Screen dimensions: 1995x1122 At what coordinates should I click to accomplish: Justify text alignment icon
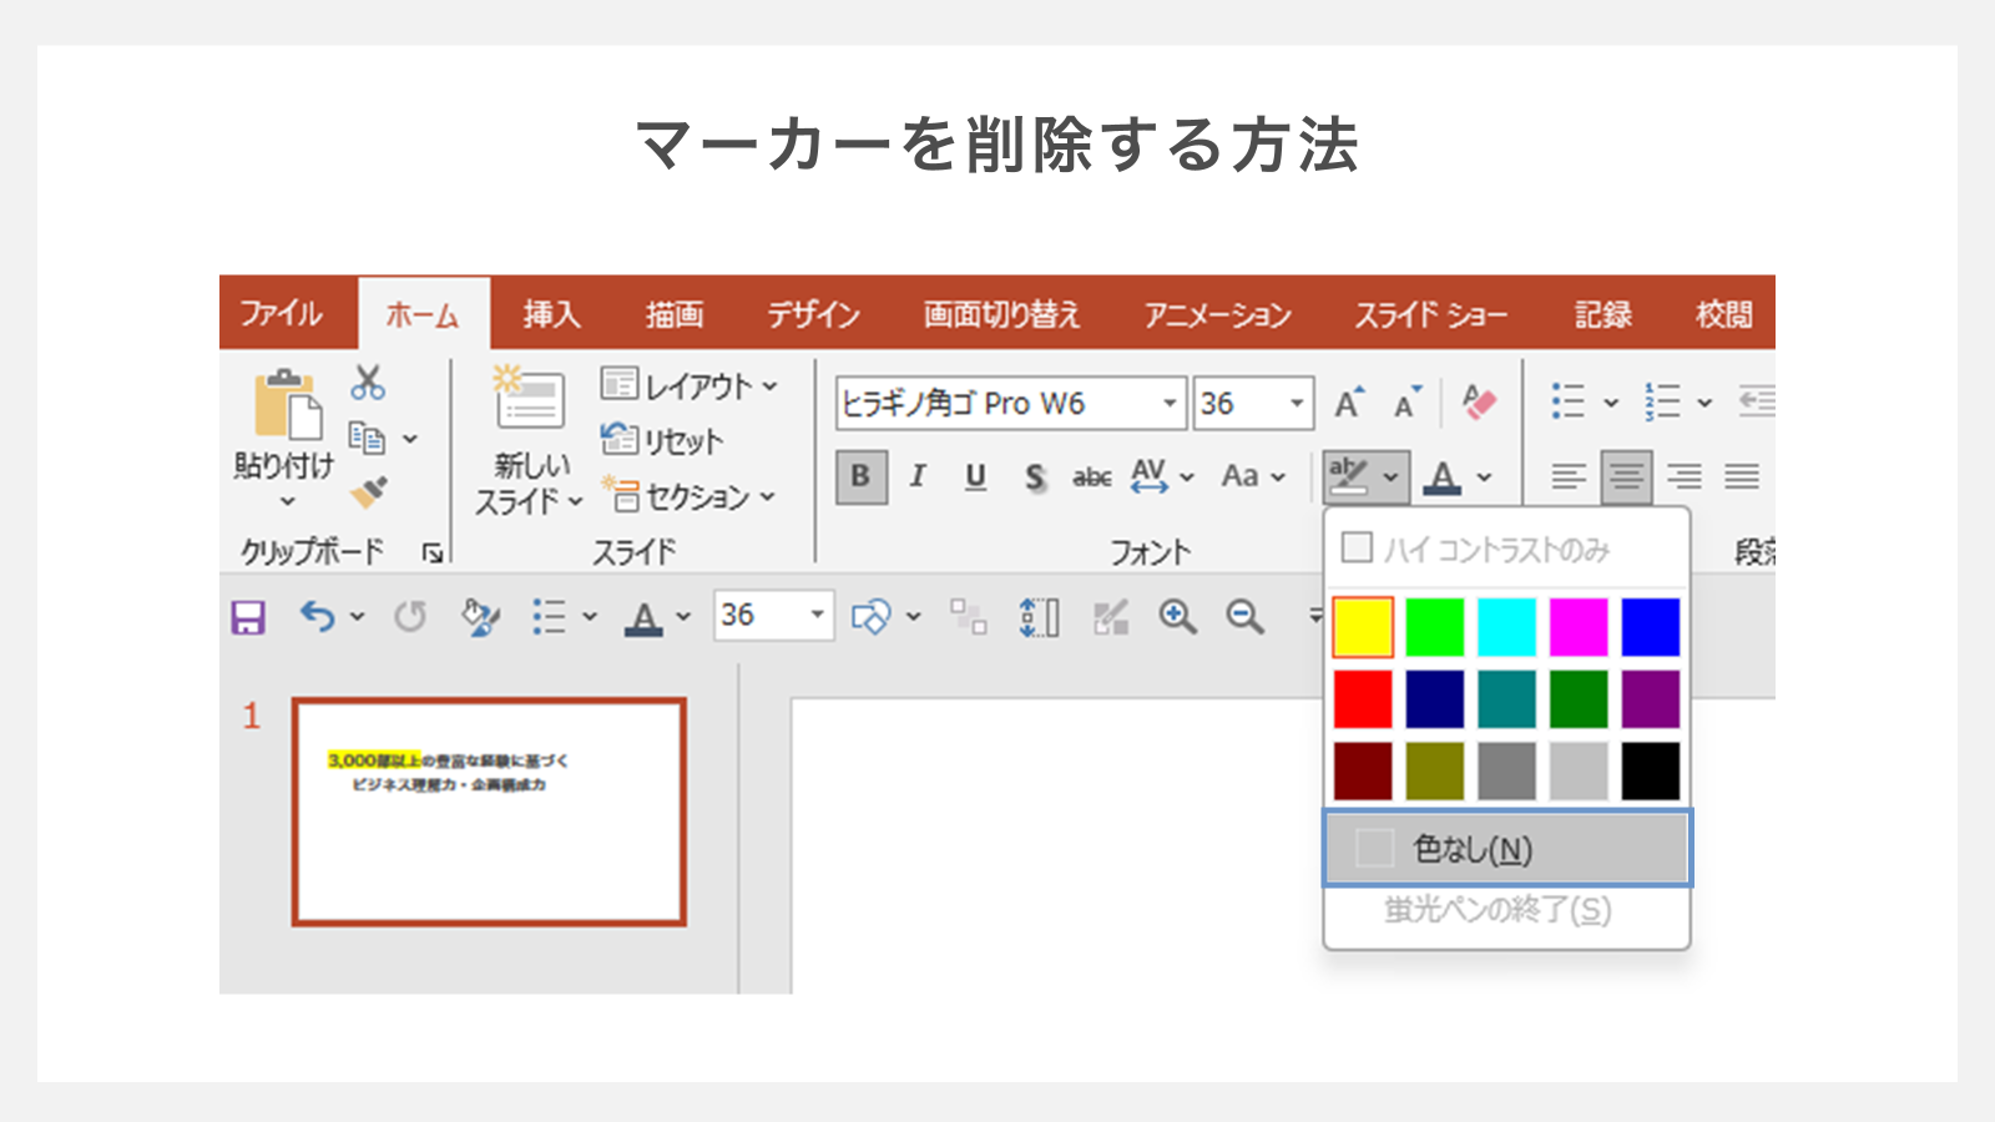pyautogui.click(x=1741, y=477)
